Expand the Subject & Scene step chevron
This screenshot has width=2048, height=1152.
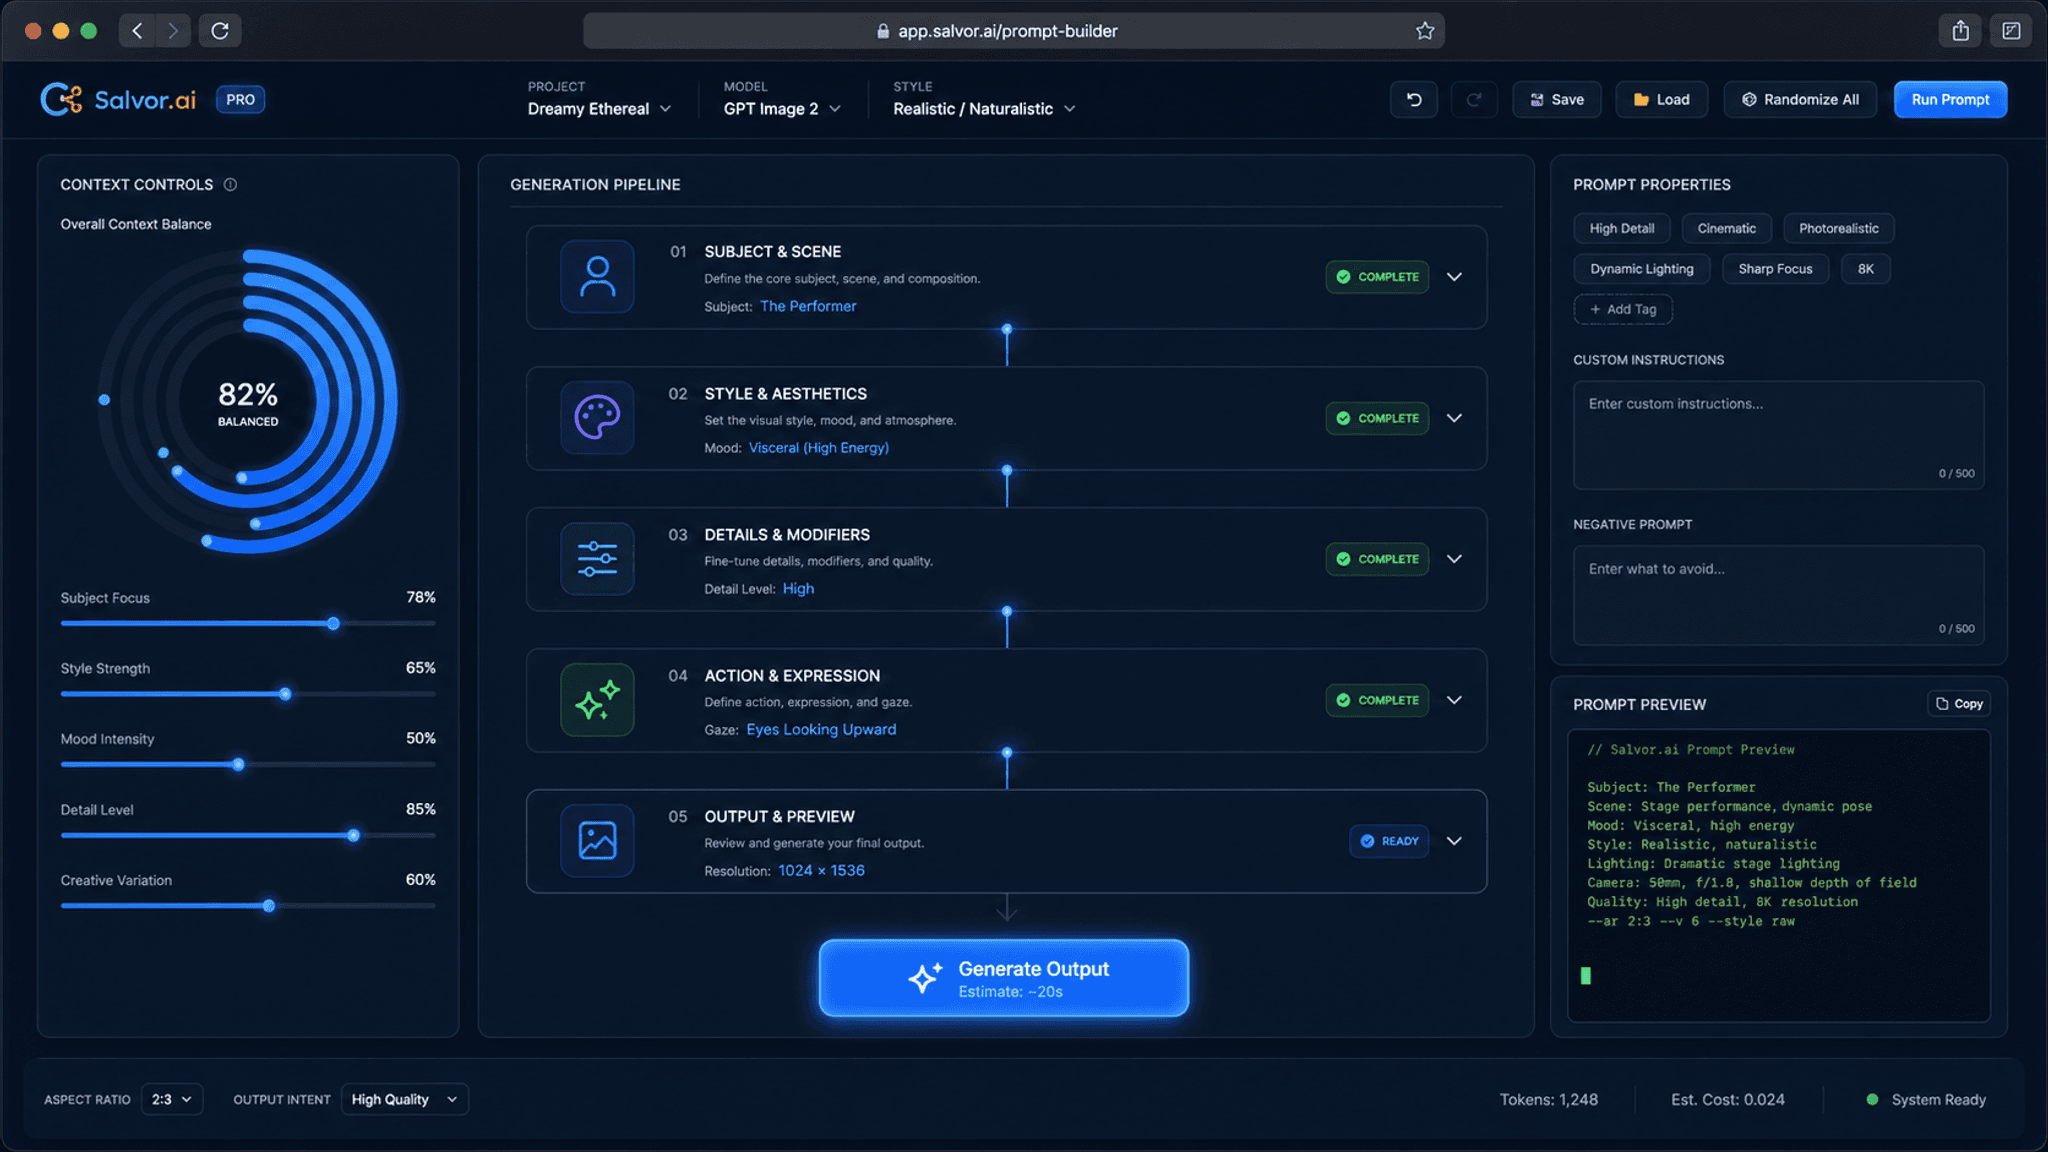pos(1454,277)
